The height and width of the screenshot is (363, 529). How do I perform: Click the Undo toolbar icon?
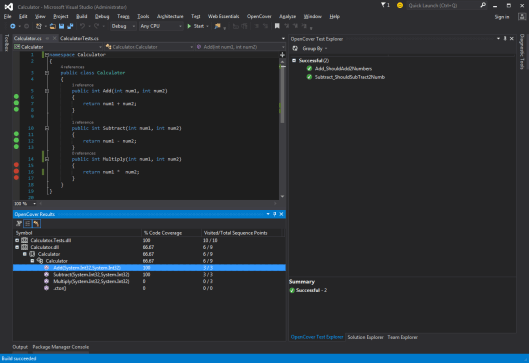pos(82,26)
